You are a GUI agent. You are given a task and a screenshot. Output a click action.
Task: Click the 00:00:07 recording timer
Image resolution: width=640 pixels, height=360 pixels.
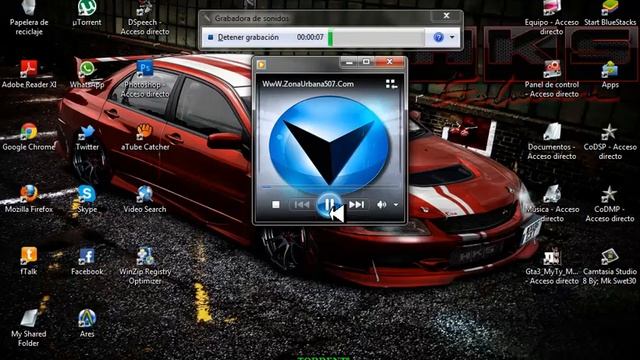[x=310, y=37]
